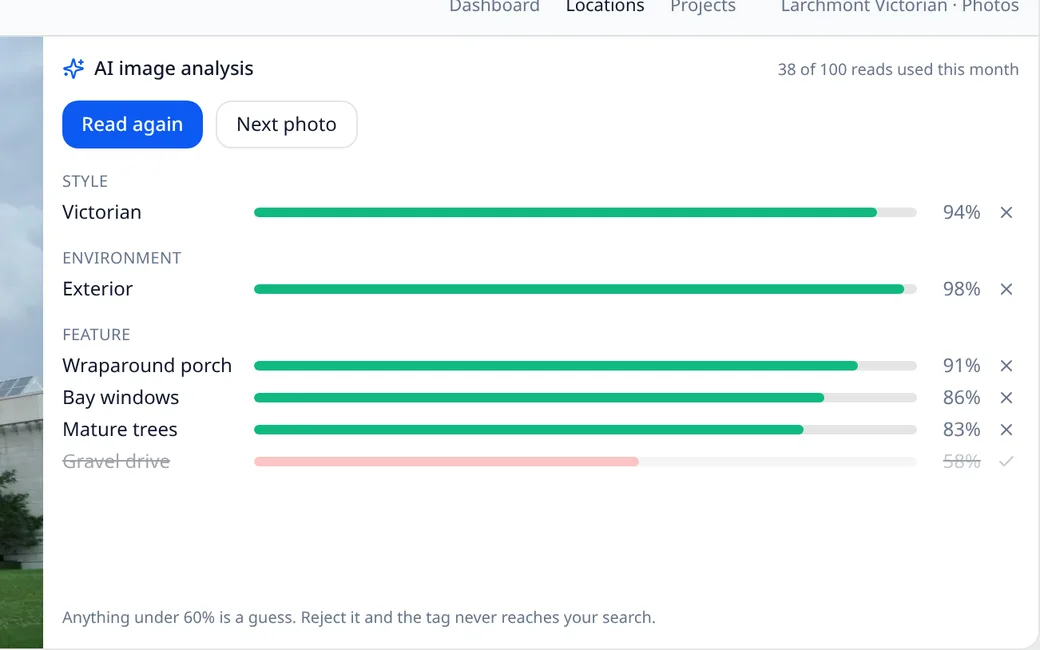Open Larchmont Victorian Photos breadcrumb
The image size is (1040, 650).
[899, 7]
